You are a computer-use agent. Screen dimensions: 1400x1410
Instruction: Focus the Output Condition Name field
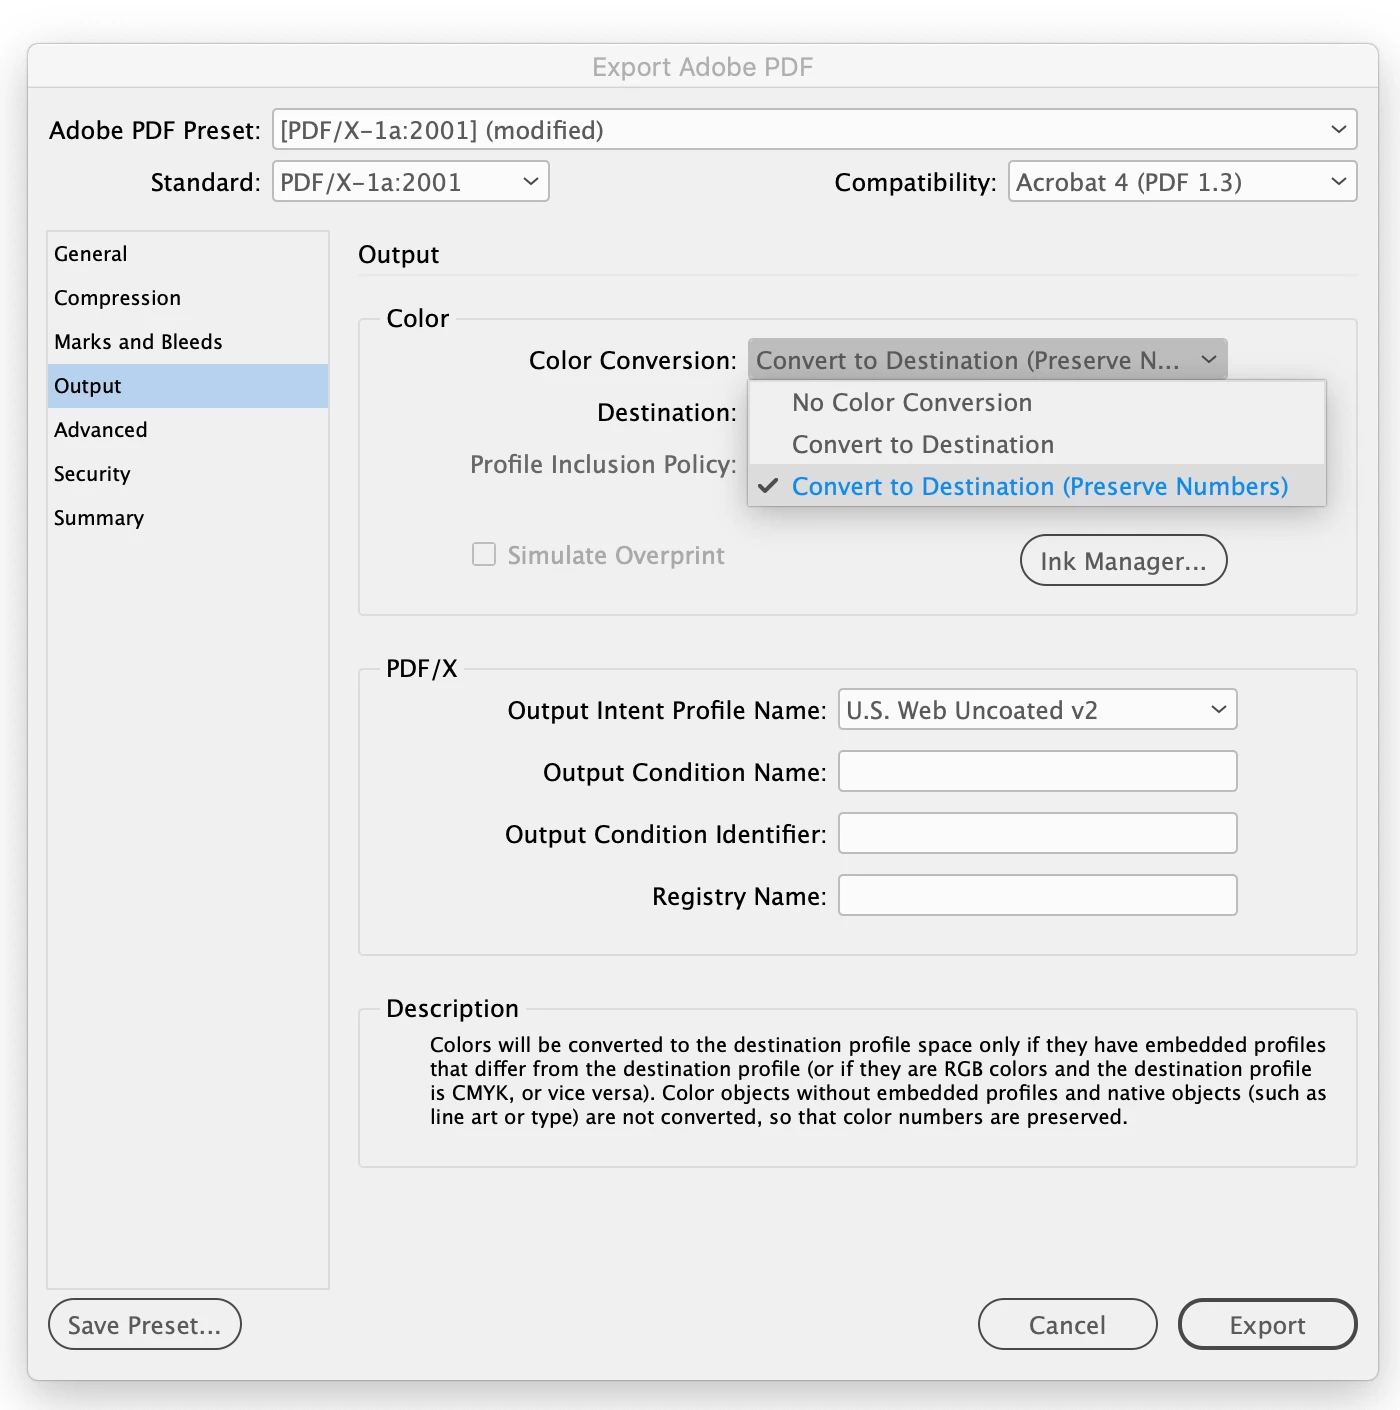(x=1037, y=772)
